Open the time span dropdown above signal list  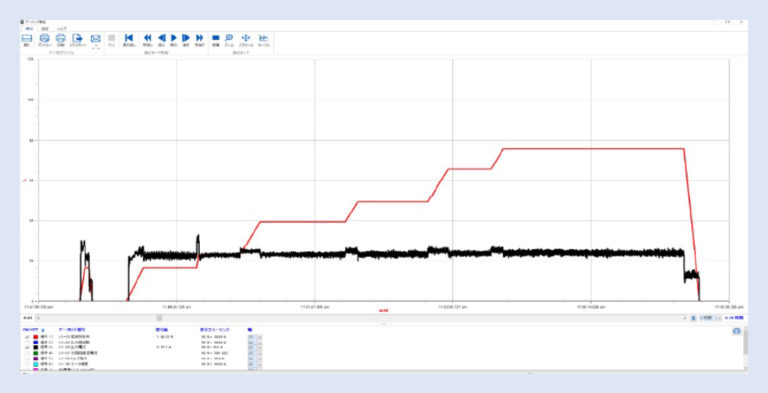(x=707, y=318)
